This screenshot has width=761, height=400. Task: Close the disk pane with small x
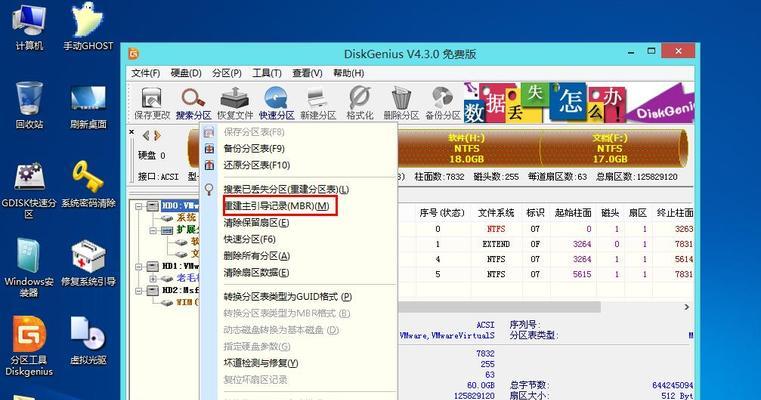tap(132, 132)
